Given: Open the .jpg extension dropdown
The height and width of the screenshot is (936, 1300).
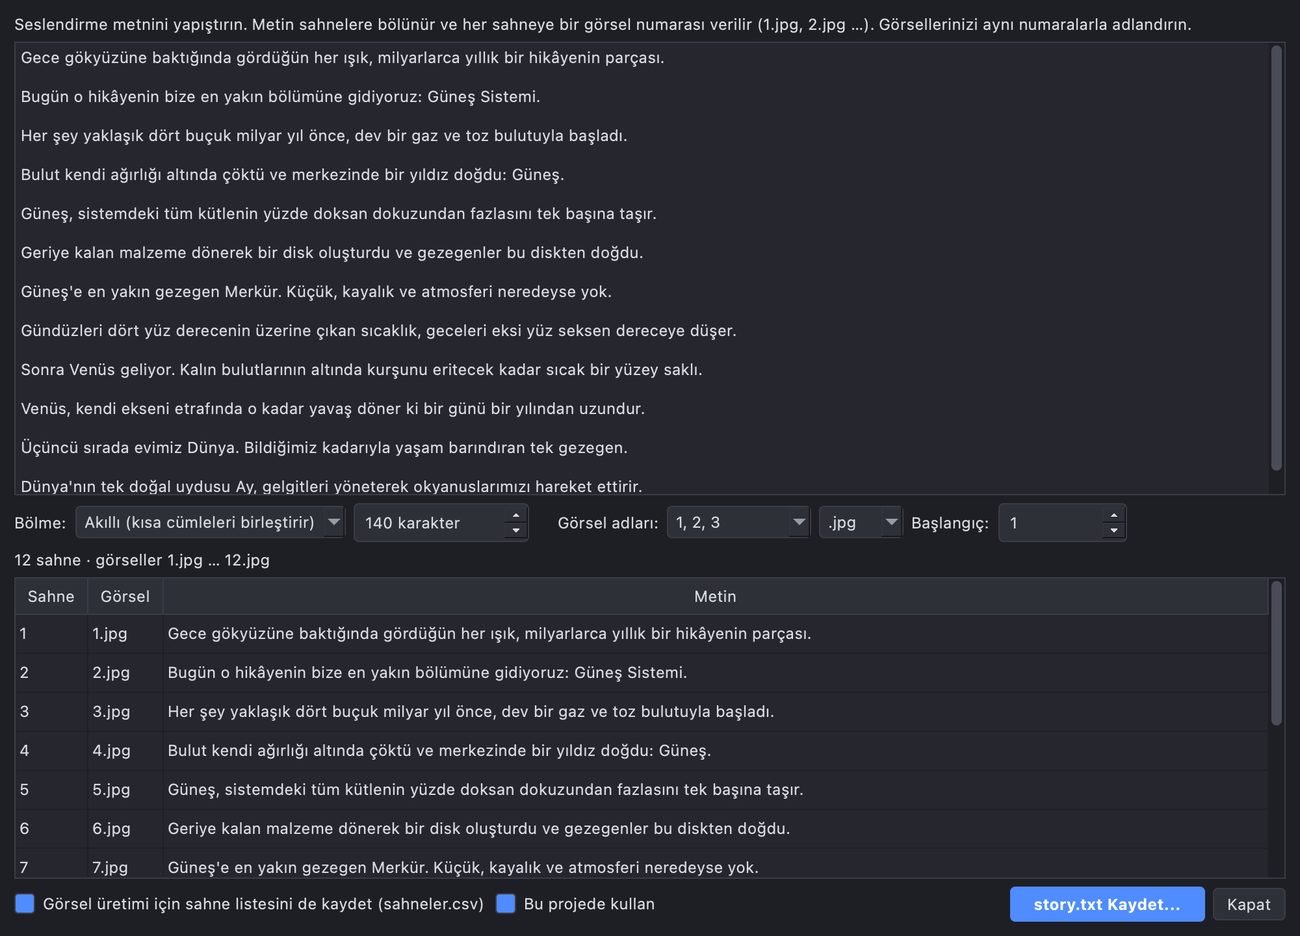Looking at the screenshot, I should coord(860,522).
